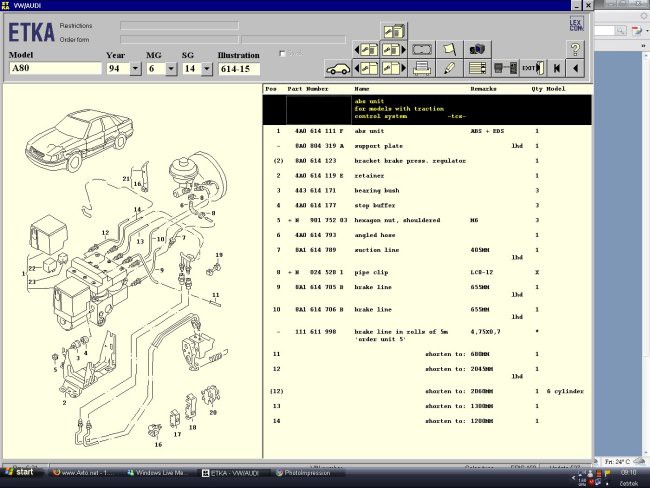The height and width of the screenshot is (488, 650).
Task: Select shorten to: 1300MM row
Action: point(427,406)
